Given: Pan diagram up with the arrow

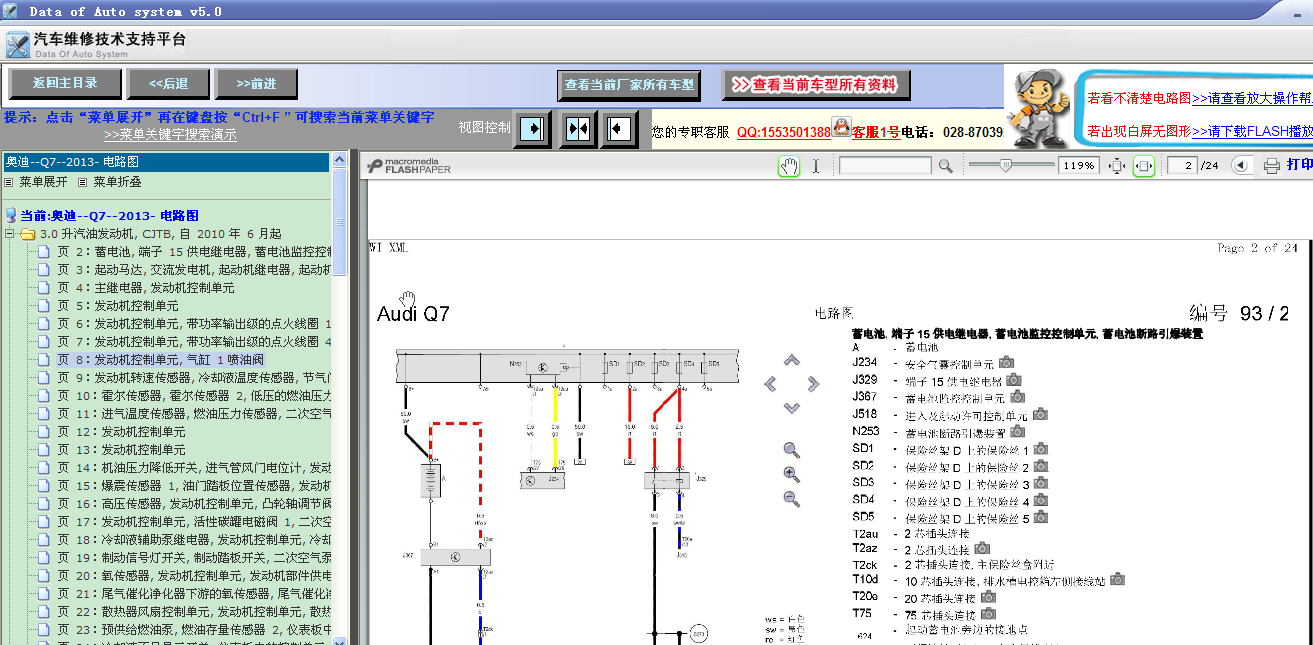Looking at the screenshot, I should [x=792, y=360].
